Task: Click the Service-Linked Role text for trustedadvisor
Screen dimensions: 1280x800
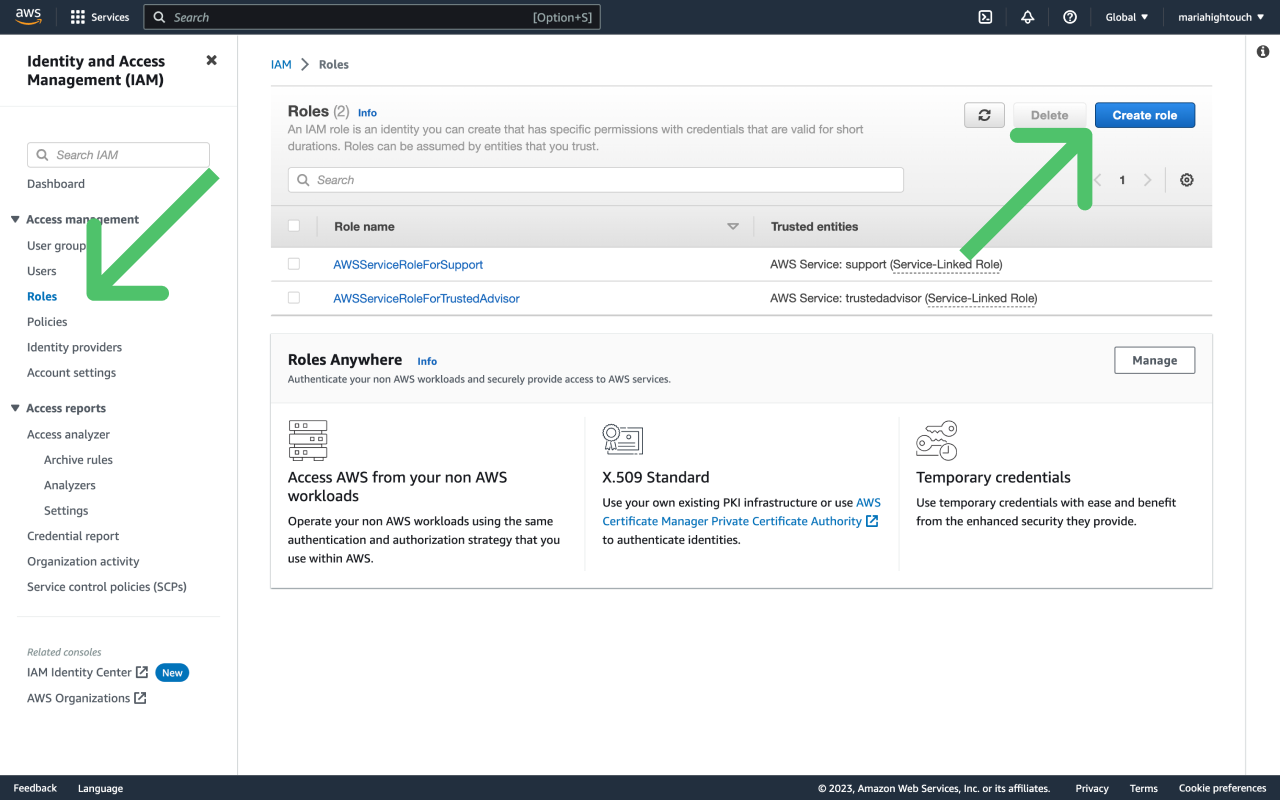Action: (x=981, y=299)
